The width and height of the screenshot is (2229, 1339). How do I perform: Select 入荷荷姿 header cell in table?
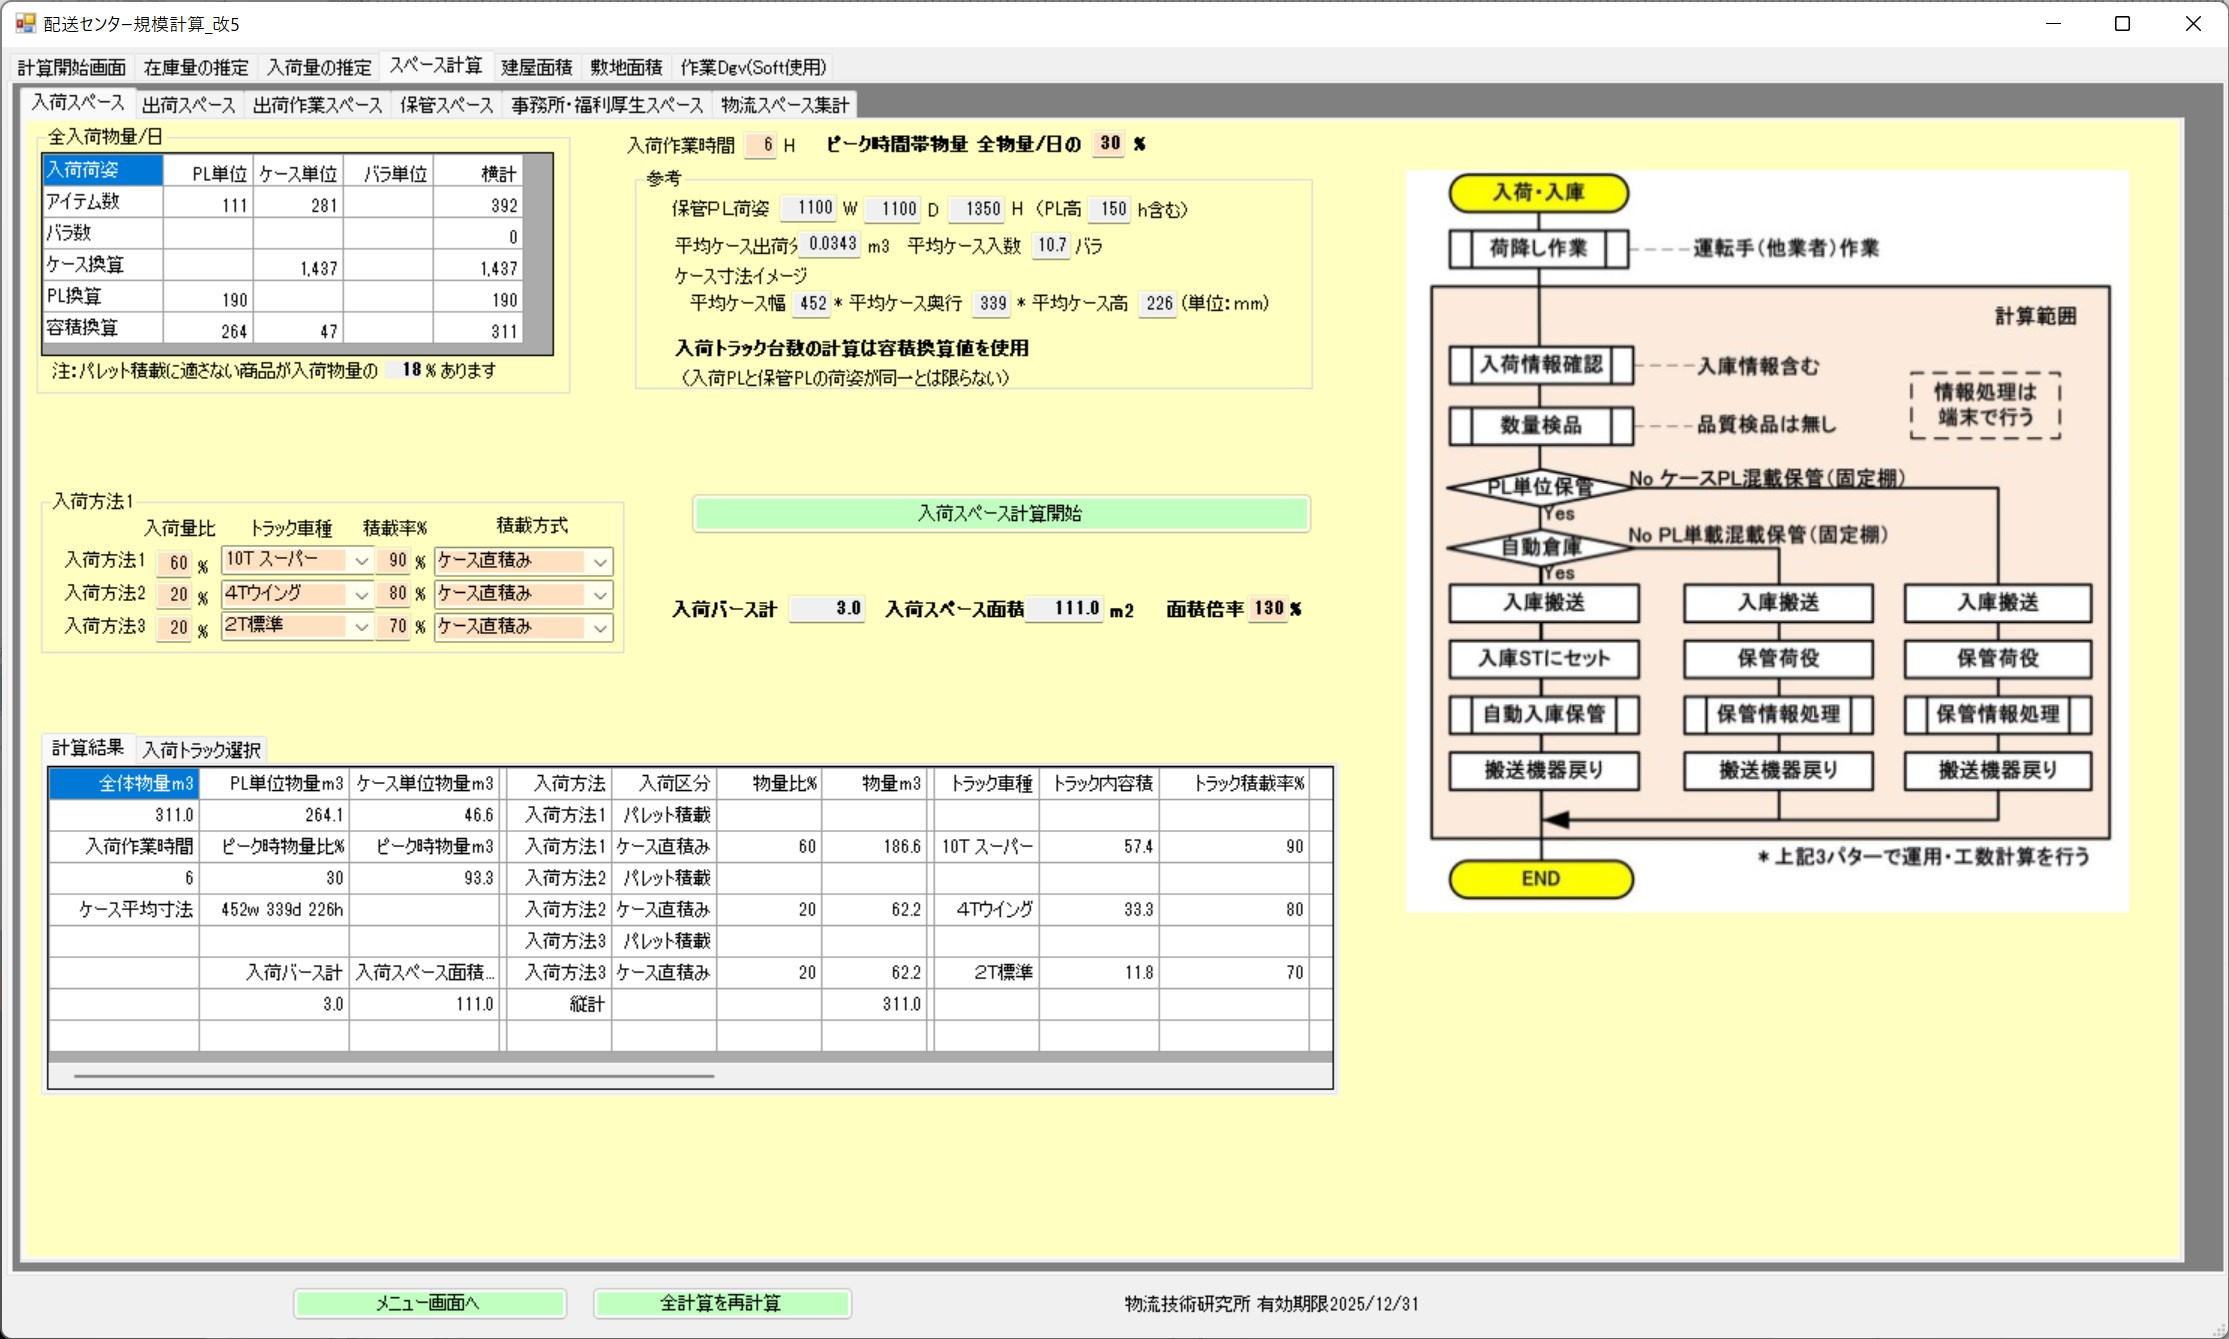(102, 170)
